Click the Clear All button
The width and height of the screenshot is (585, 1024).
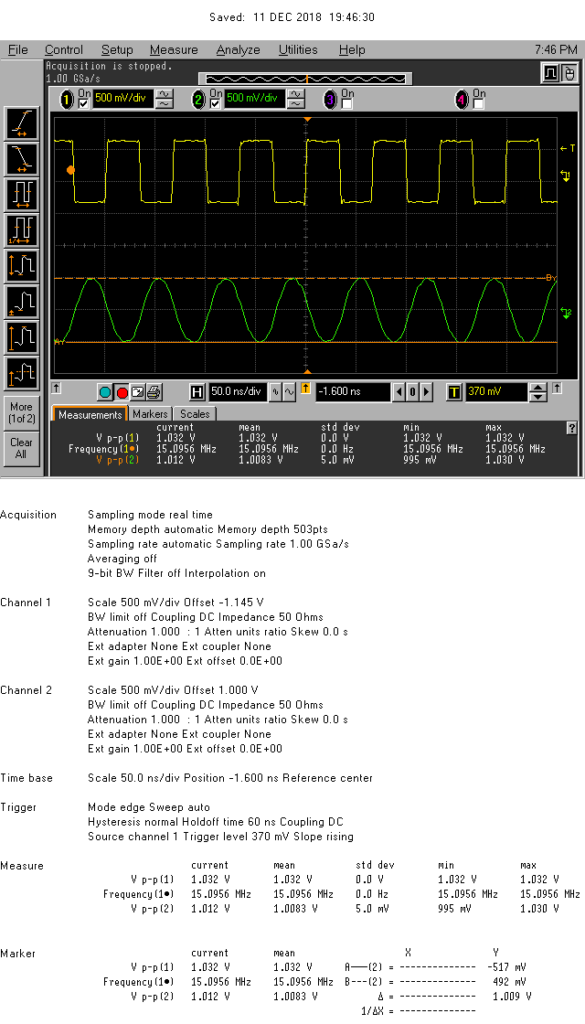[x=21, y=448]
